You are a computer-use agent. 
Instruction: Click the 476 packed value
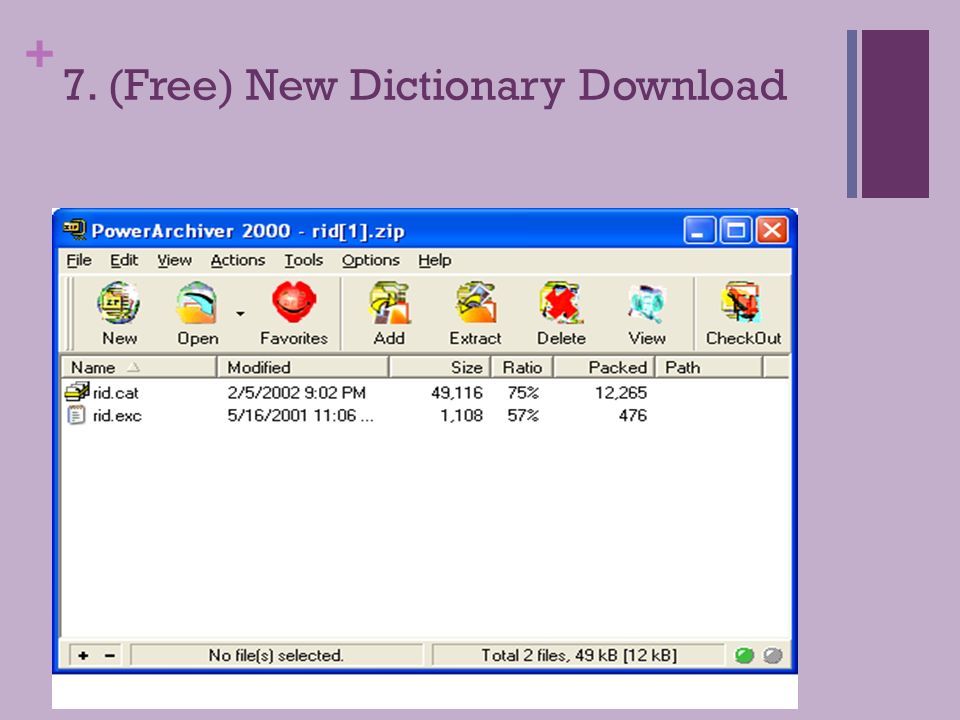[632, 416]
